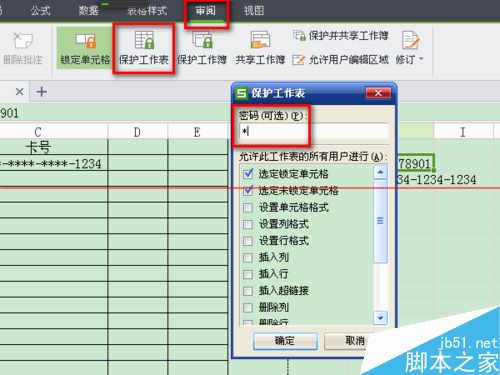The height and width of the screenshot is (375, 500).
Task: Open the Review (审阅) ribbon tab
Action: [206, 11]
